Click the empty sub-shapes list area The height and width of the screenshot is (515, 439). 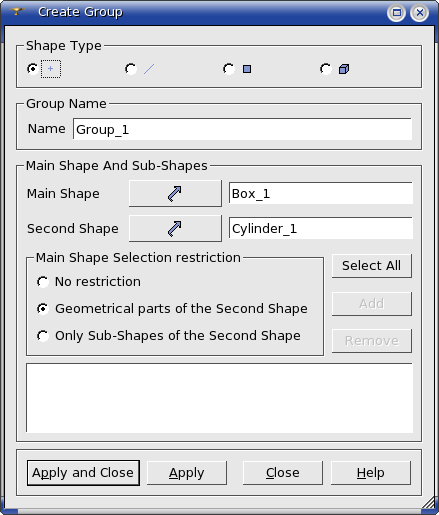[x=219, y=398]
